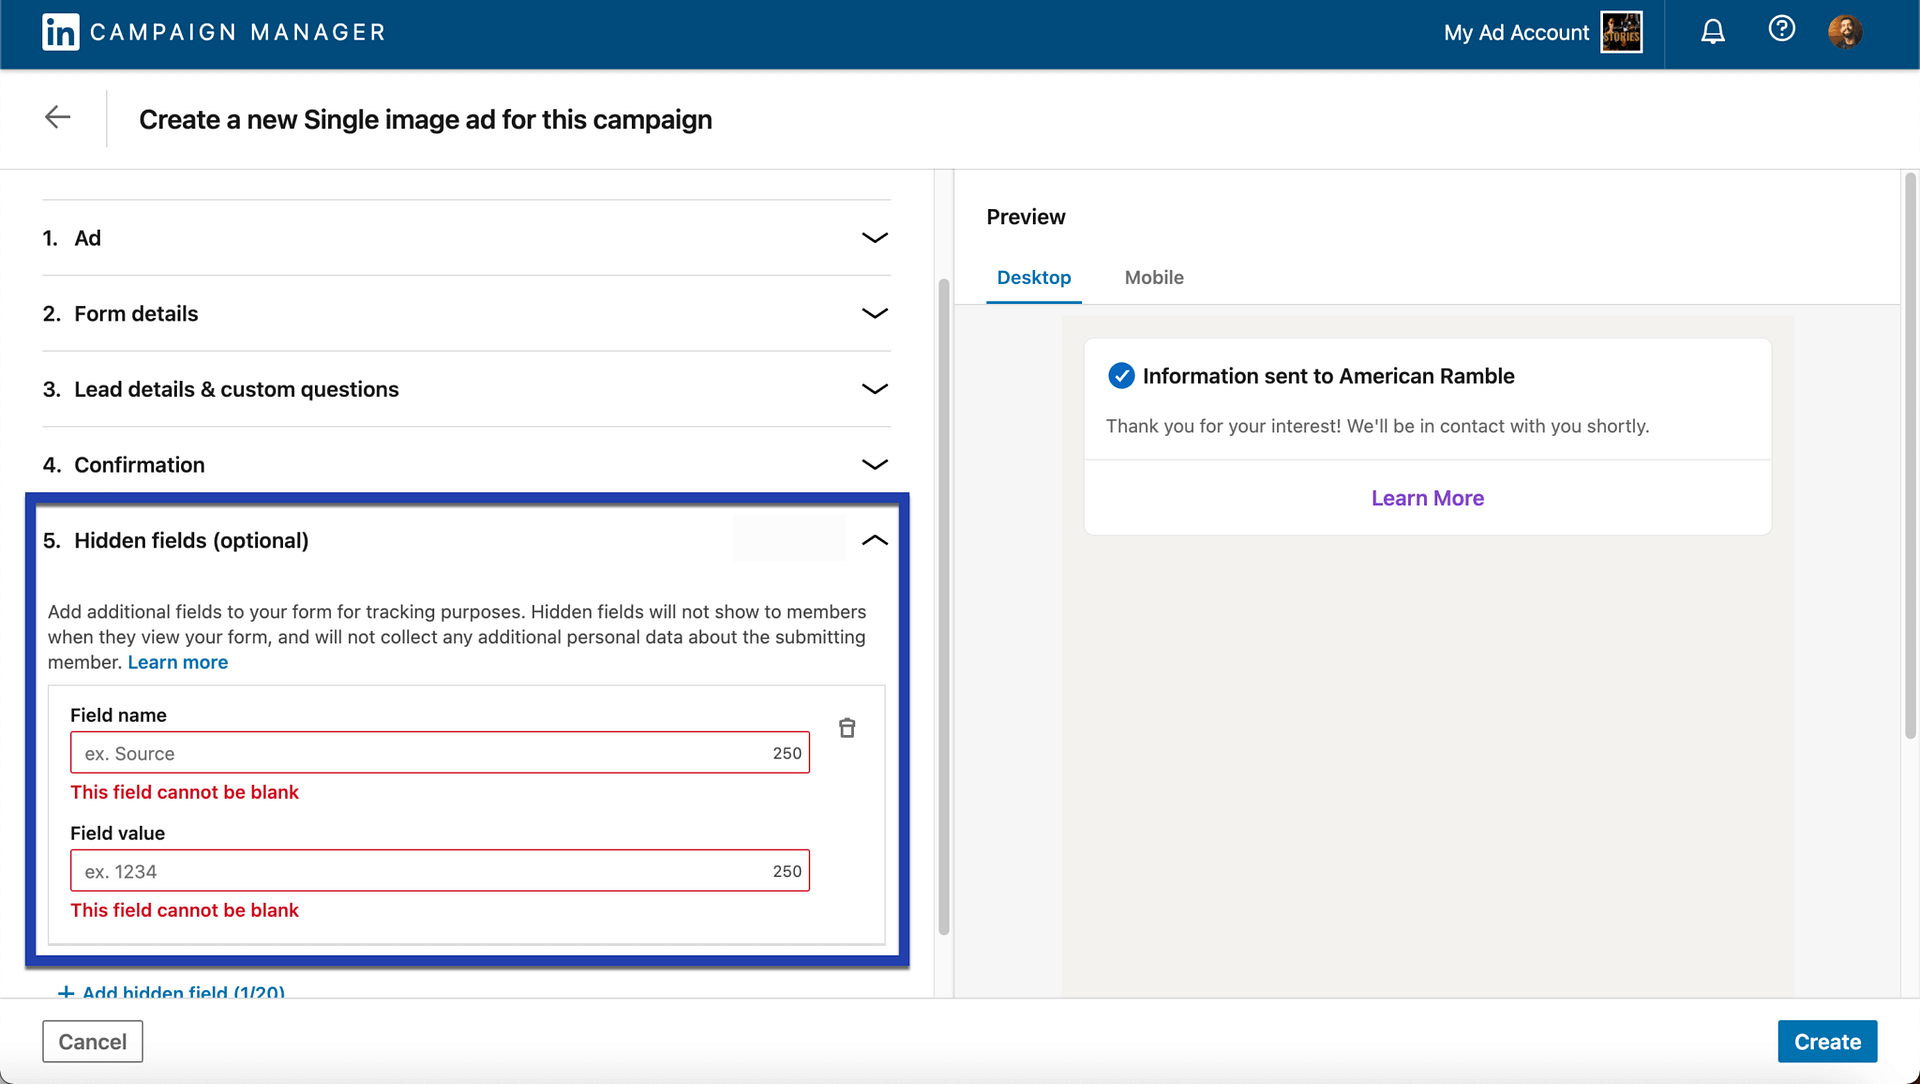Expand Lead details & custom questions chevron
Image resolution: width=1920 pixels, height=1084 pixels.
pyautogui.click(x=875, y=389)
